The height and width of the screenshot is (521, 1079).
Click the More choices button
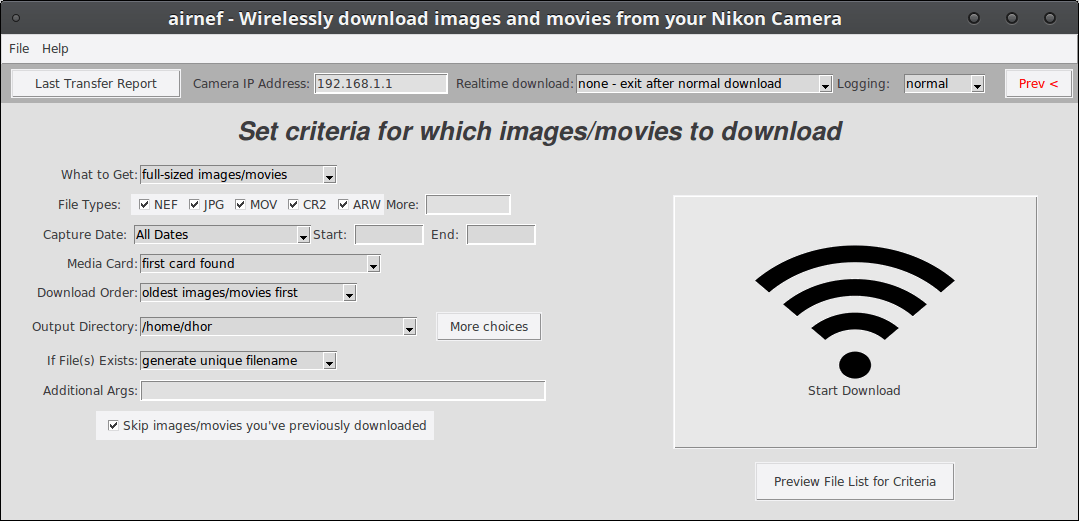tap(489, 327)
